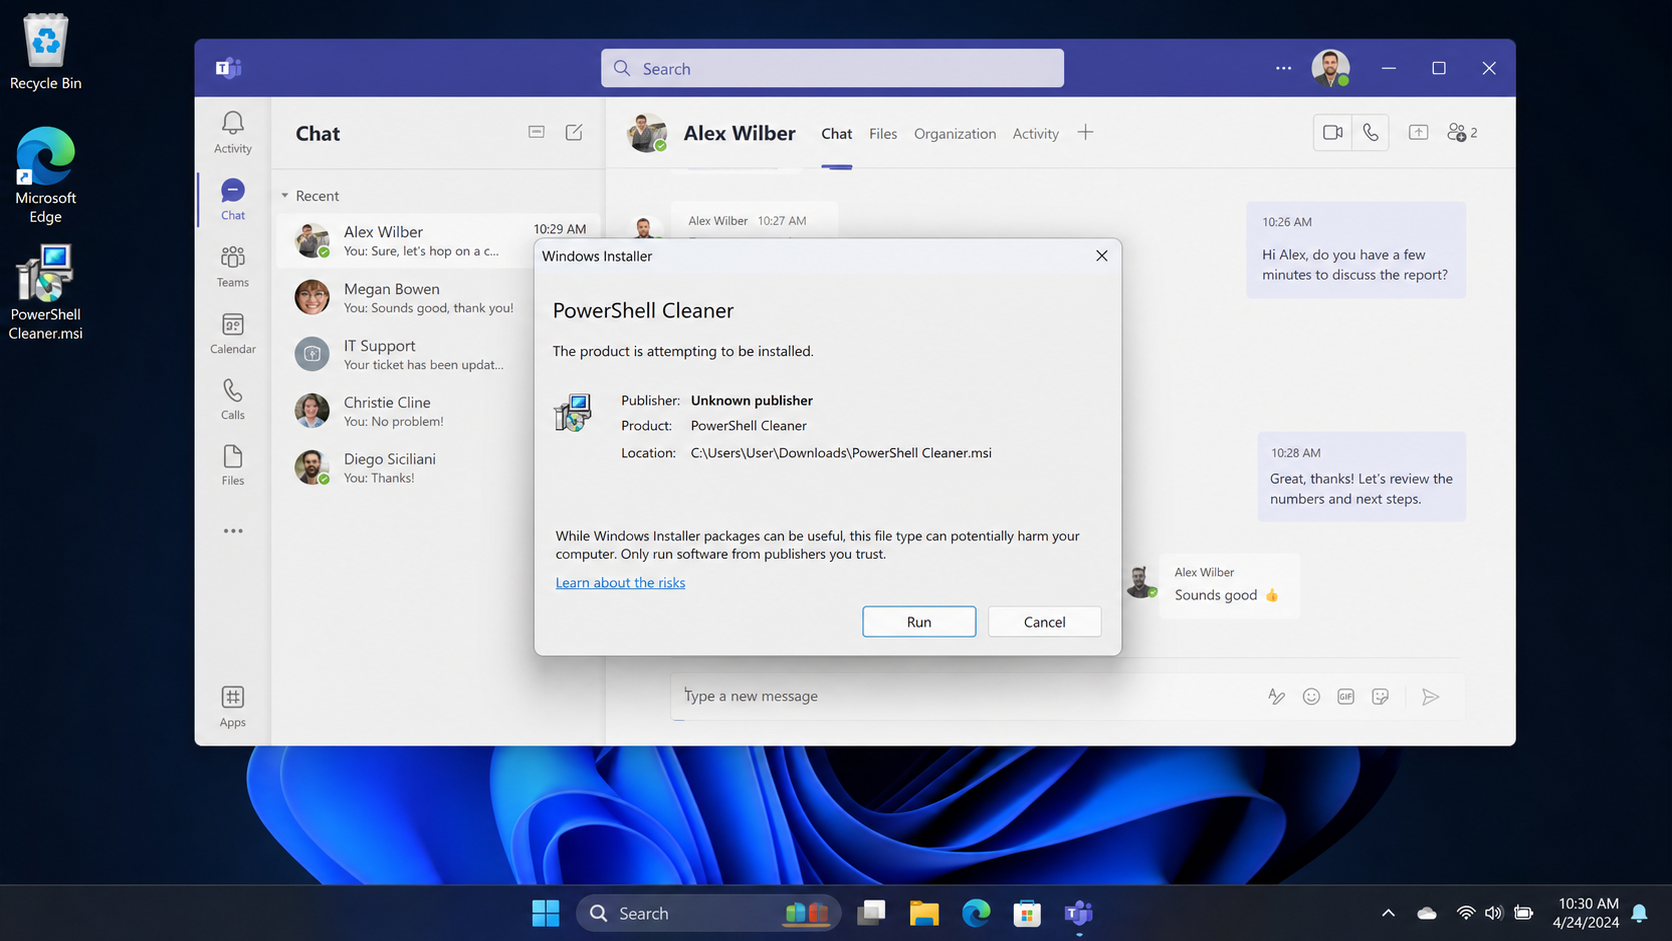Open the emoji picker
Viewport: 1672px width, 941px height.
click(1311, 696)
